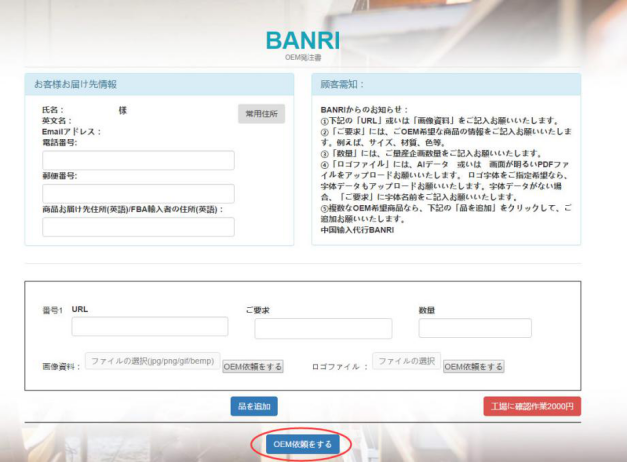
Task: Click the 中国輸入代行BANRI signature text
Action: [x=357, y=230]
